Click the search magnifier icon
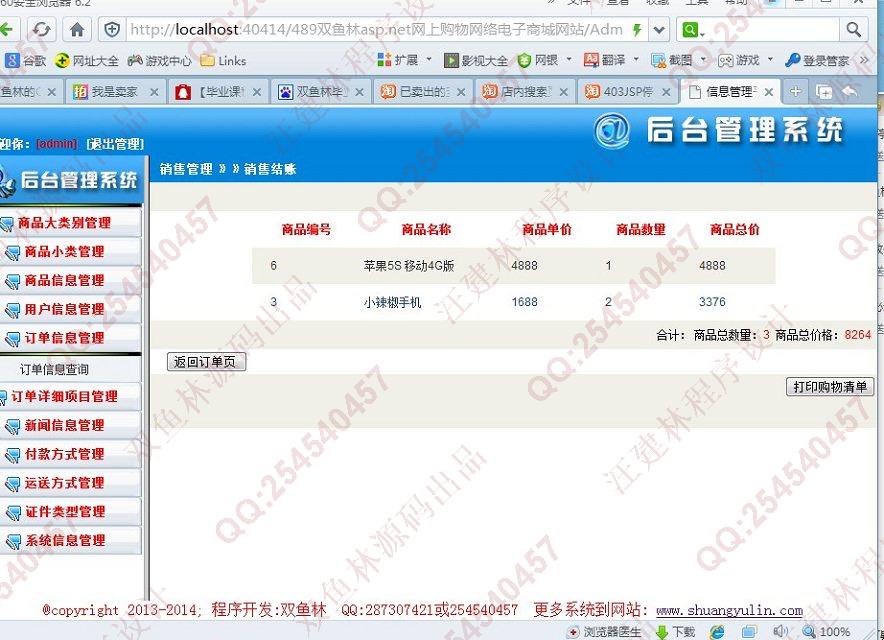This screenshot has height=640, width=884. point(854,29)
